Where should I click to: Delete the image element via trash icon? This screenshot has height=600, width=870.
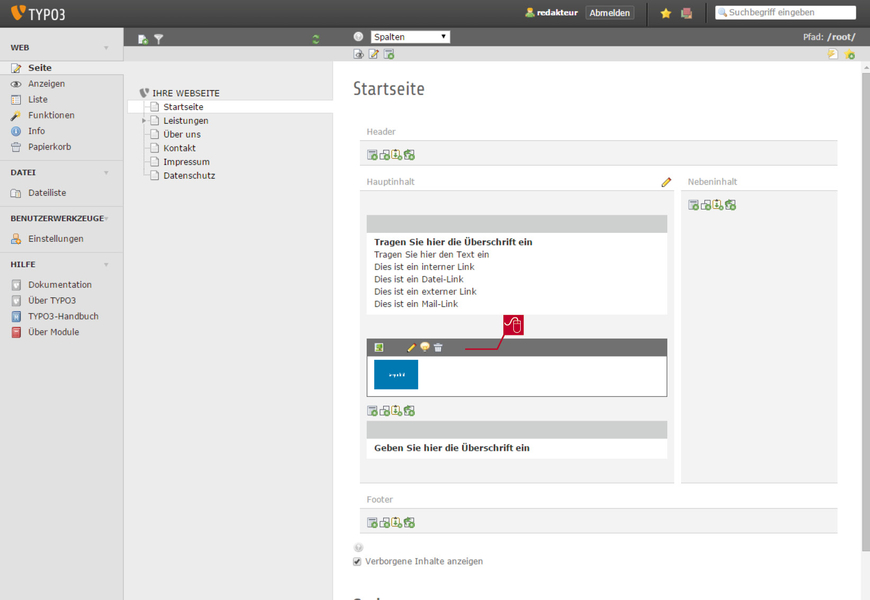(x=438, y=347)
